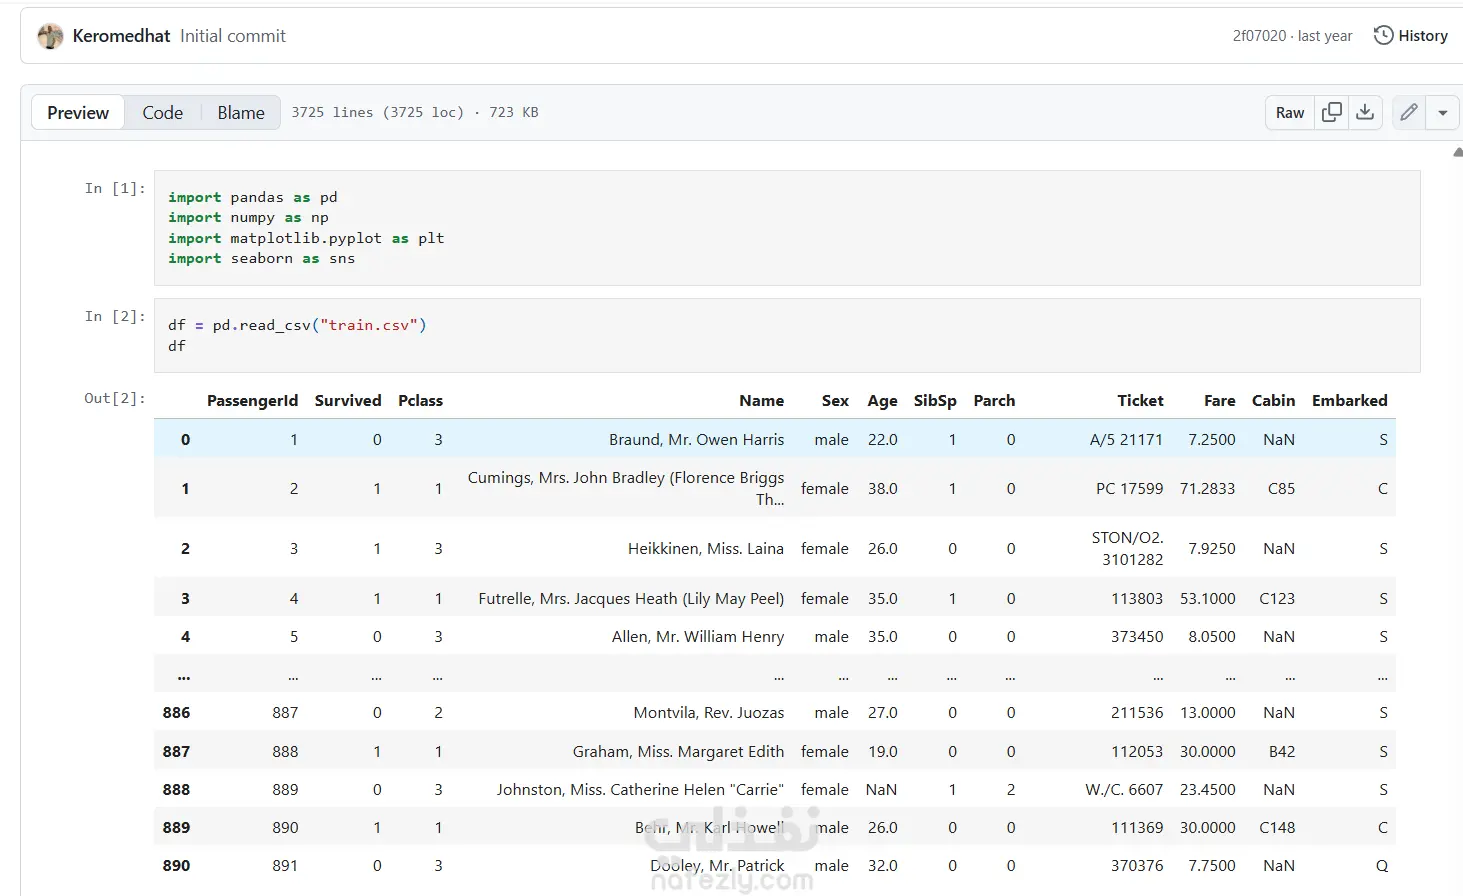
Task: Open the History link text
Action: [x=1423, y=36]
